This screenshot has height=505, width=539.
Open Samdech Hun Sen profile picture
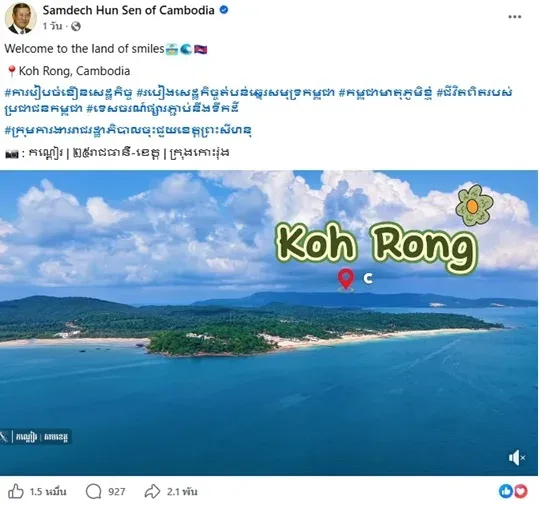21,19
